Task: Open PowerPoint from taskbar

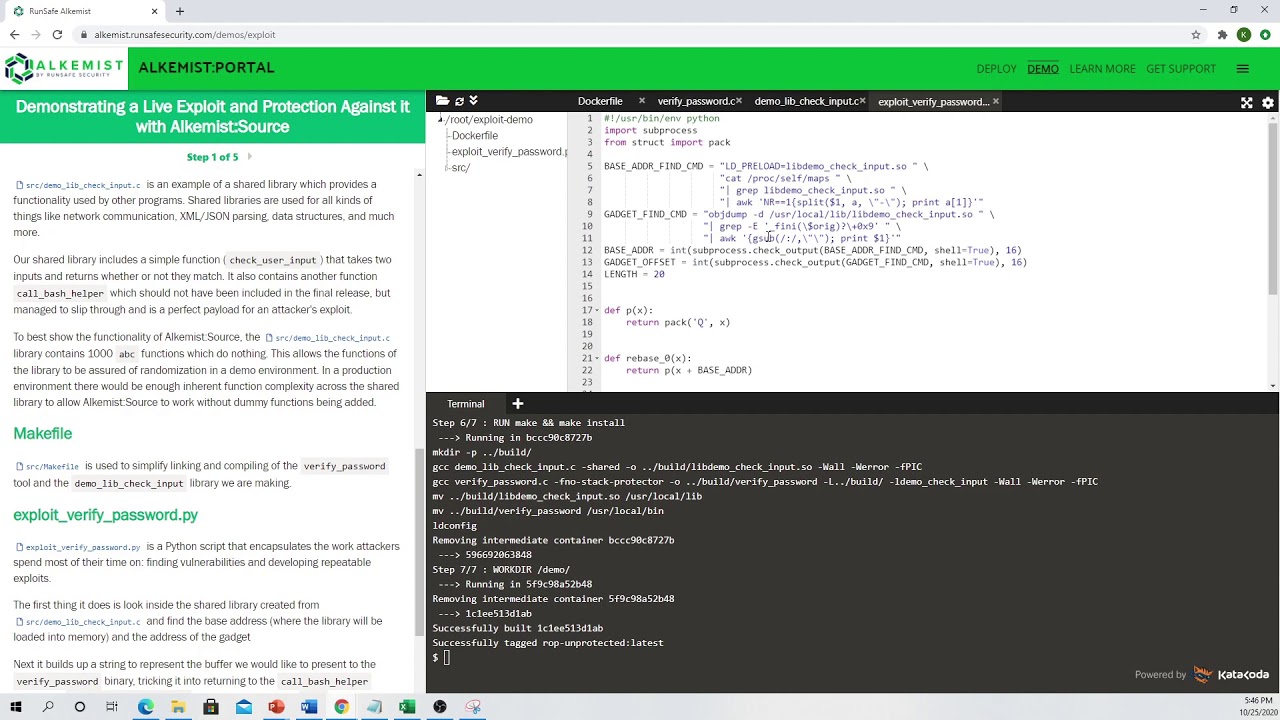Action: point(276,707)
